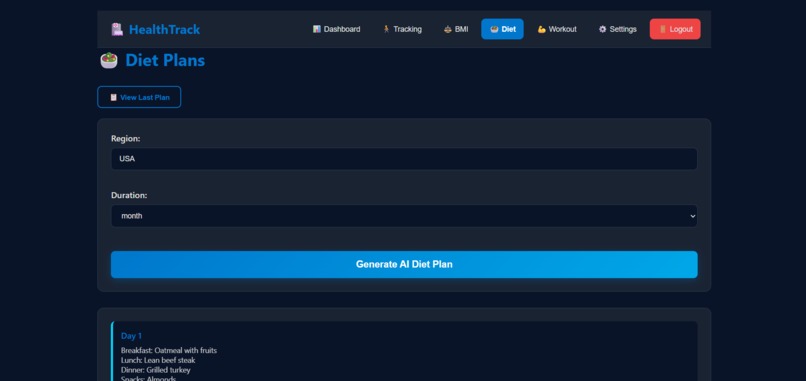The width and height of the screenshot is (806, 381).
Task: Click the runner icon next to Tracking
Action: point(387,29)
